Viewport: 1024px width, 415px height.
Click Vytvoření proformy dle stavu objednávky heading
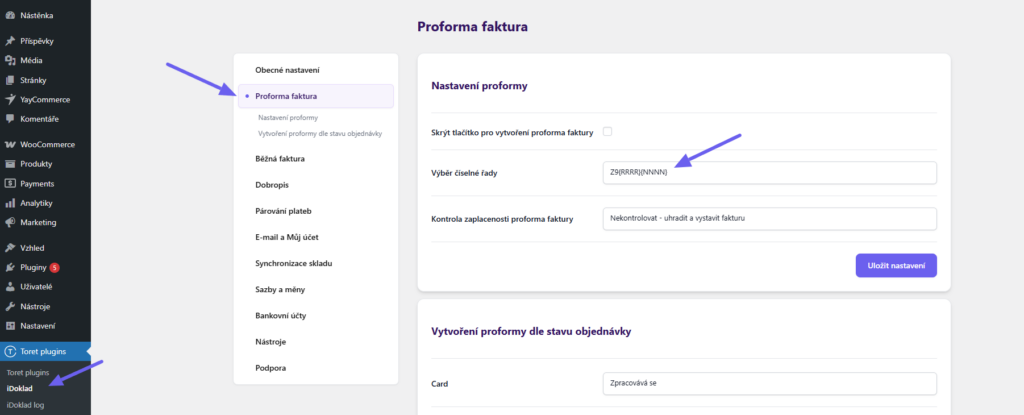(531, 331)
